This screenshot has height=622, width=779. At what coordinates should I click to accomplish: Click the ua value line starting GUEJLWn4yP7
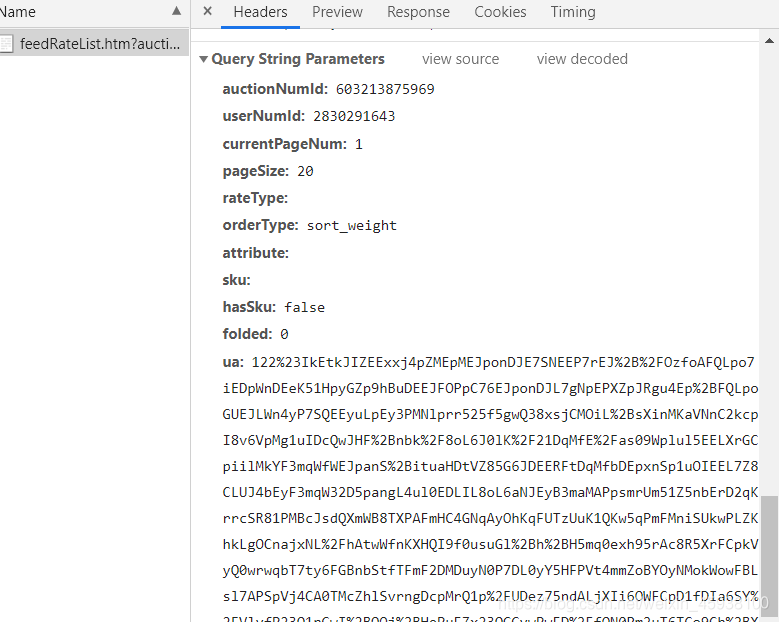pyautogui.click(x=490, y=414)
